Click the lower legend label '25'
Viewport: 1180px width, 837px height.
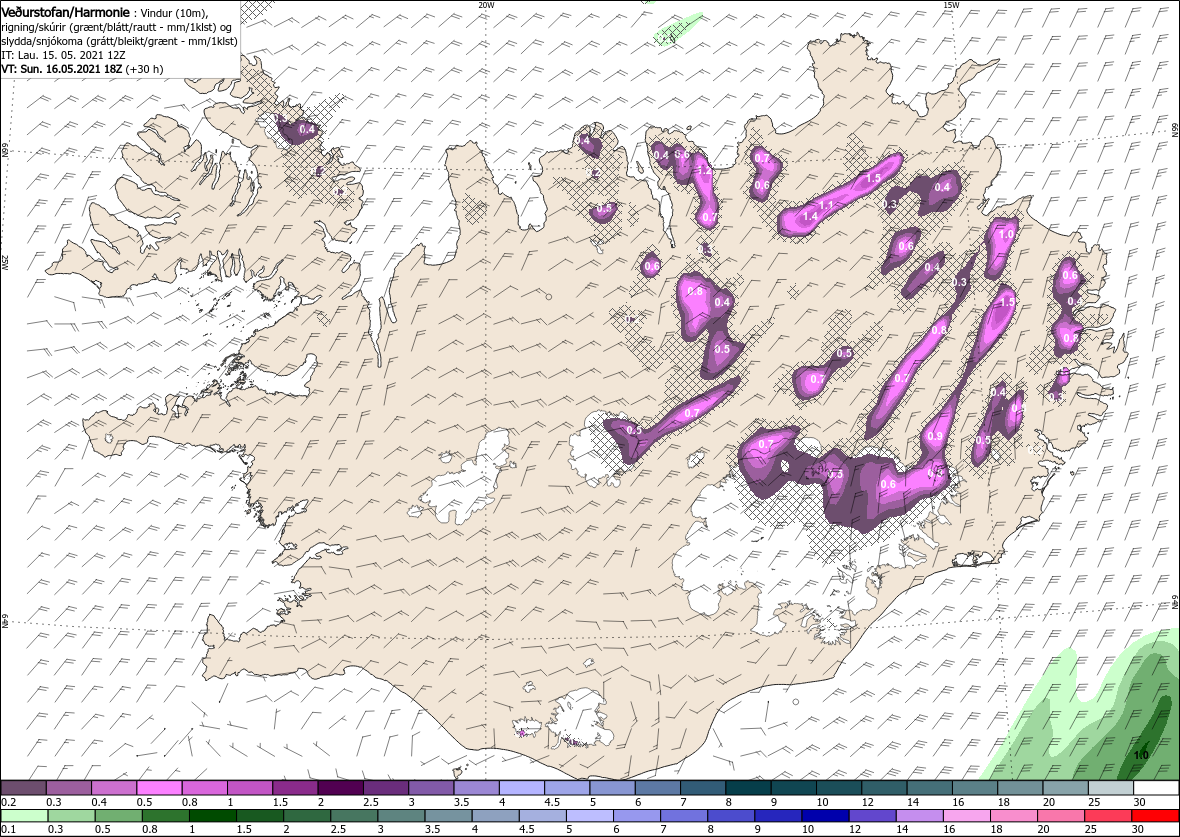(1091, 831)
